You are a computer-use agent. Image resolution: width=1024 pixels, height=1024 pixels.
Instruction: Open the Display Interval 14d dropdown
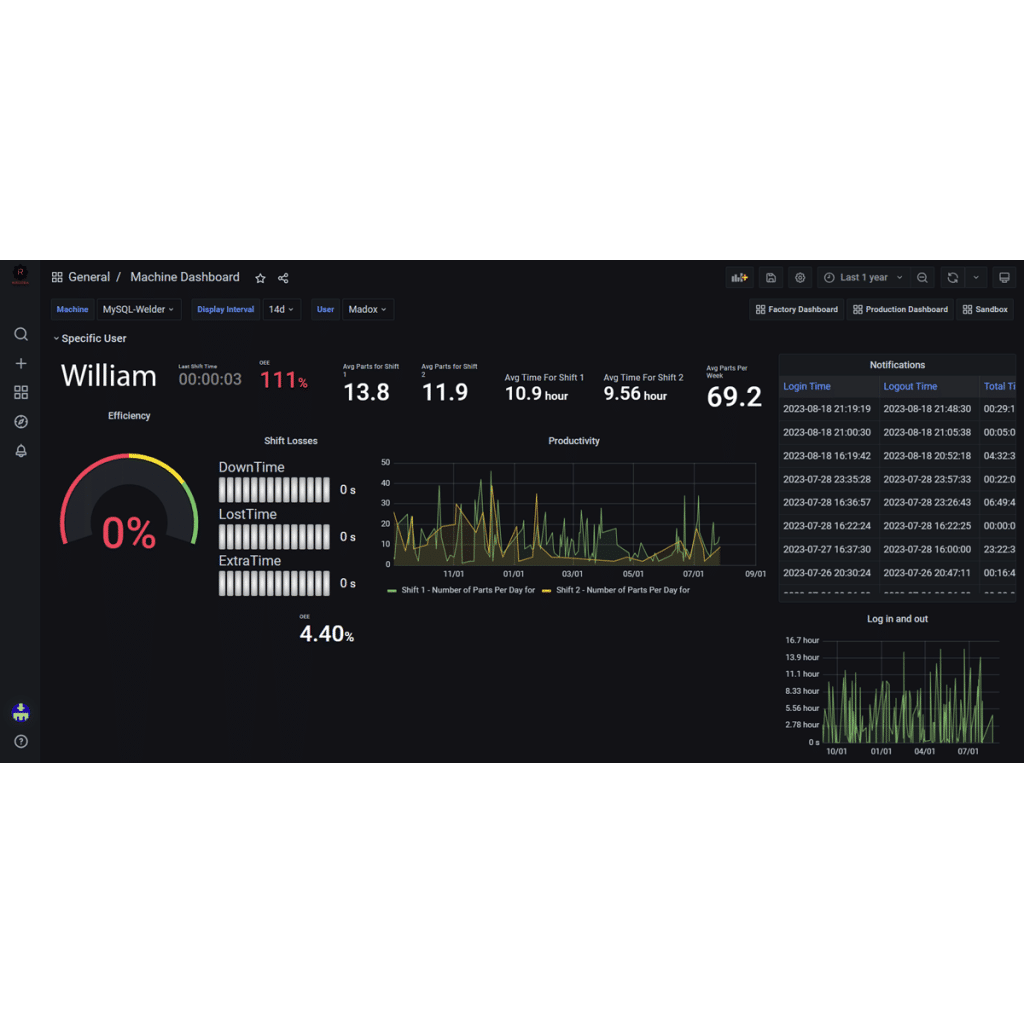pyautogui.click(x=281, y=310)
